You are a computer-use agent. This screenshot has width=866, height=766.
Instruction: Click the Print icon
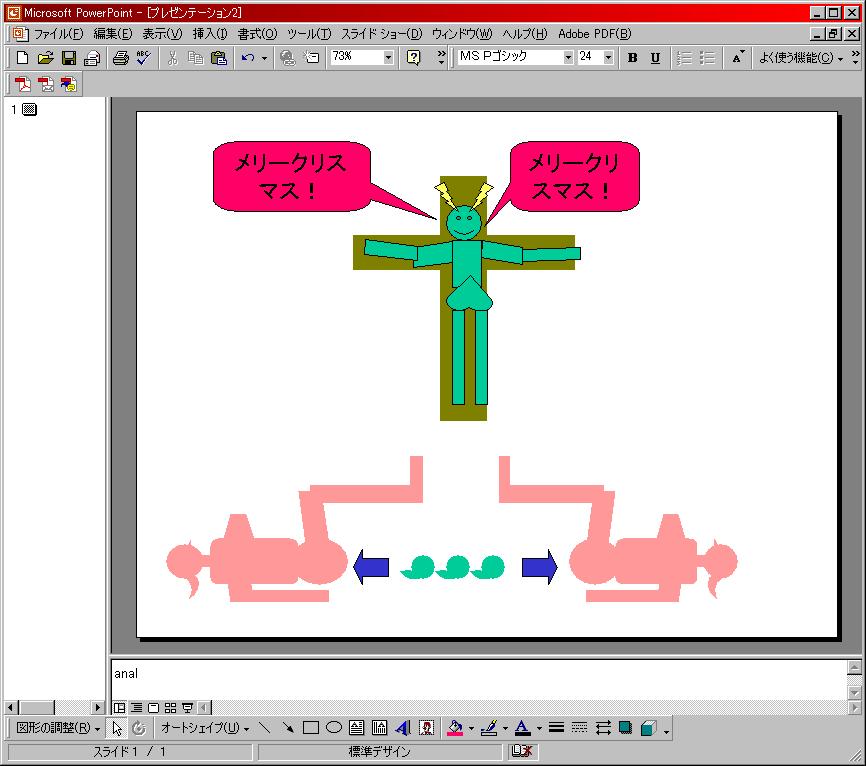(121, 58)
